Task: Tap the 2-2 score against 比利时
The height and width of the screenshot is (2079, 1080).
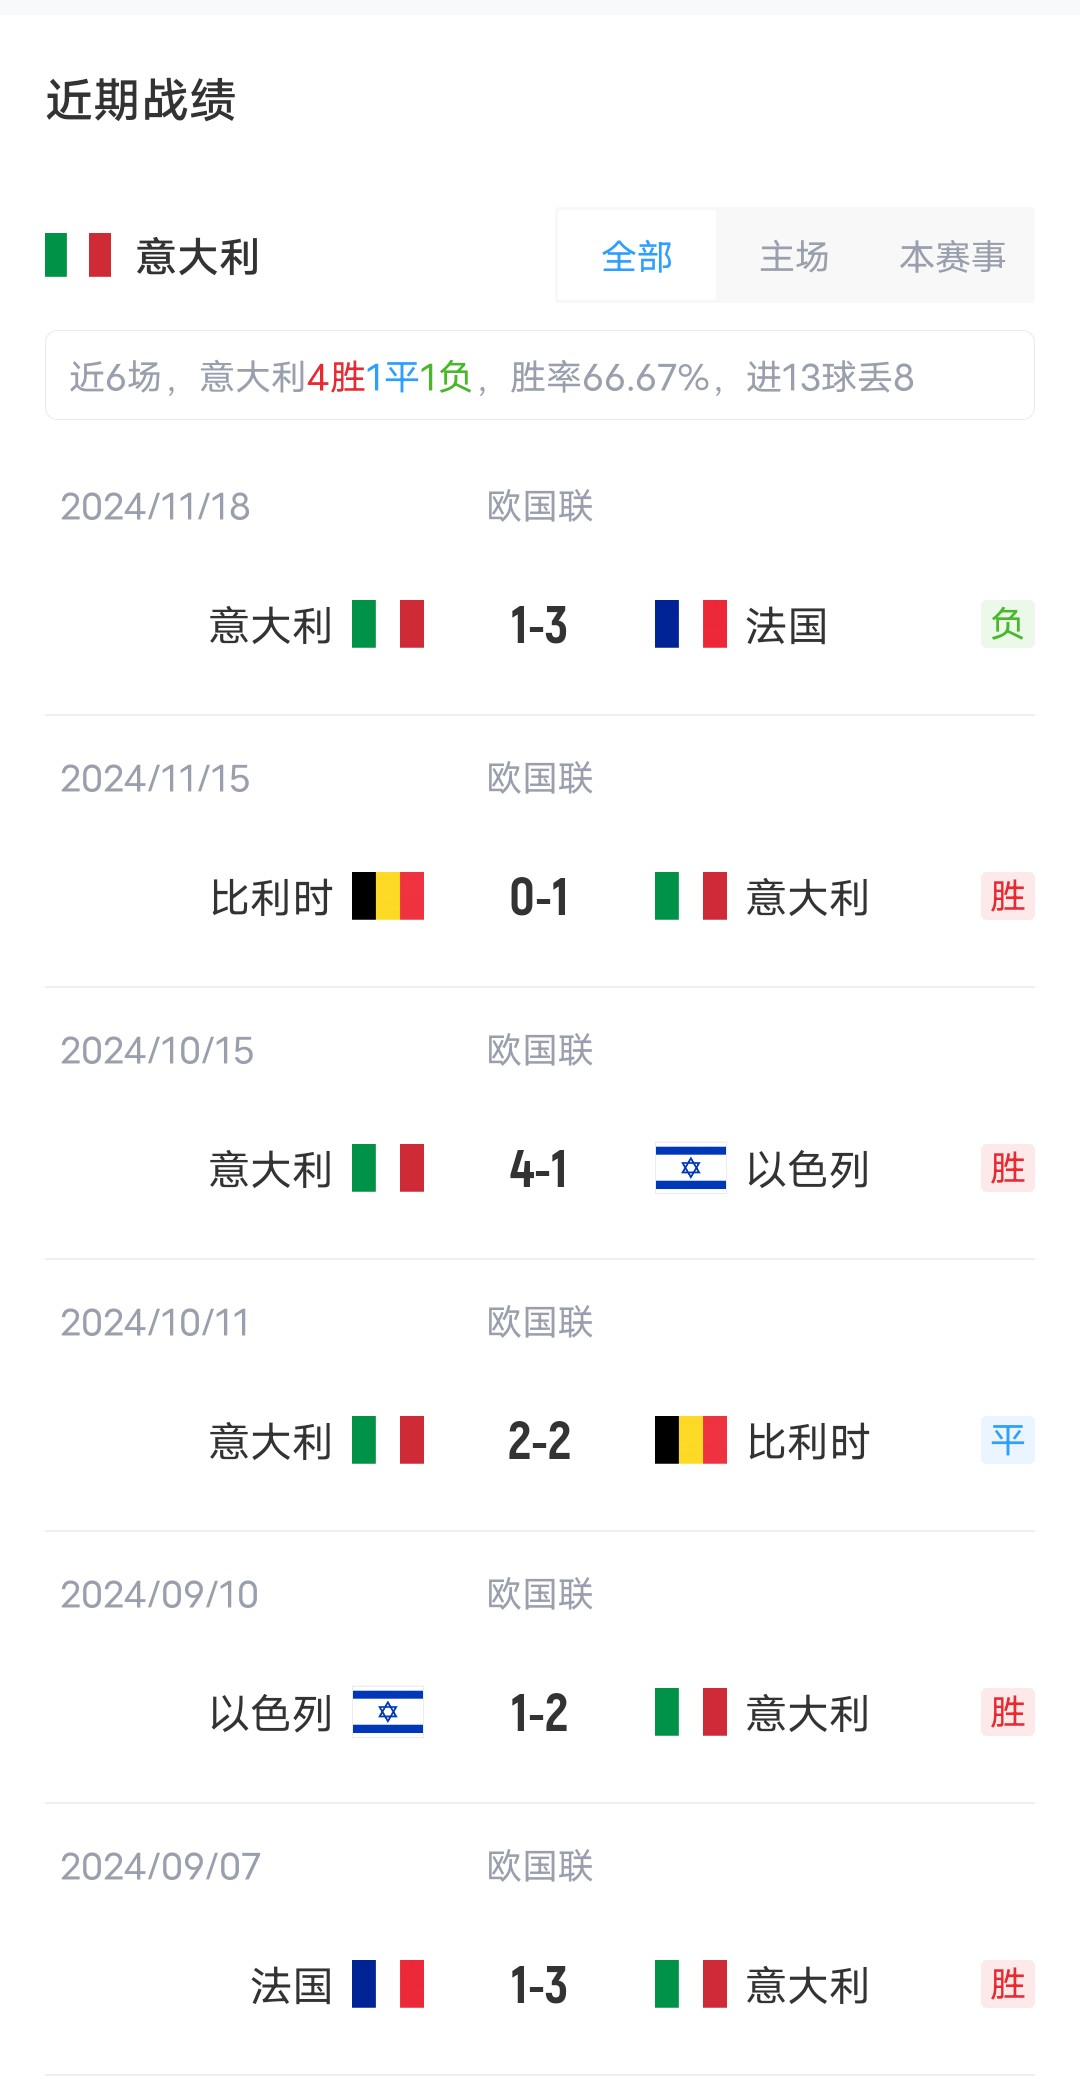Action: (539, 1441)
